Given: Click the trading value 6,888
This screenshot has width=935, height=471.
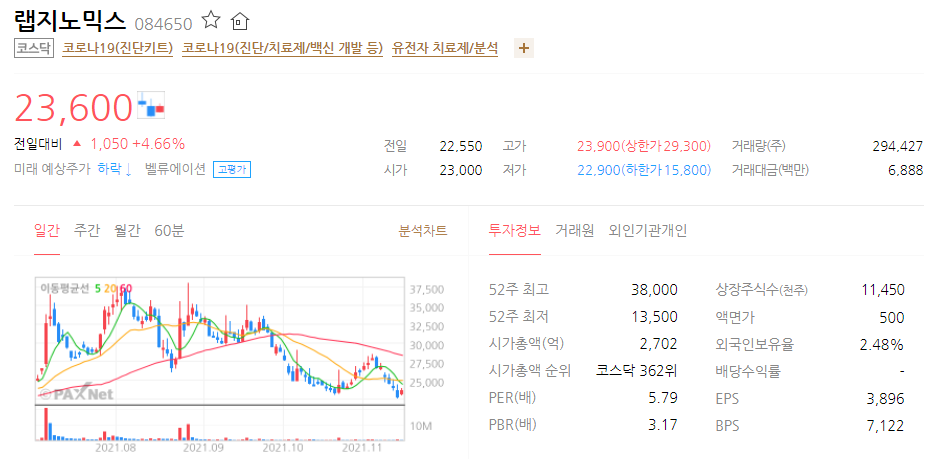Looking at the screenshot, I should pos(905,171).
